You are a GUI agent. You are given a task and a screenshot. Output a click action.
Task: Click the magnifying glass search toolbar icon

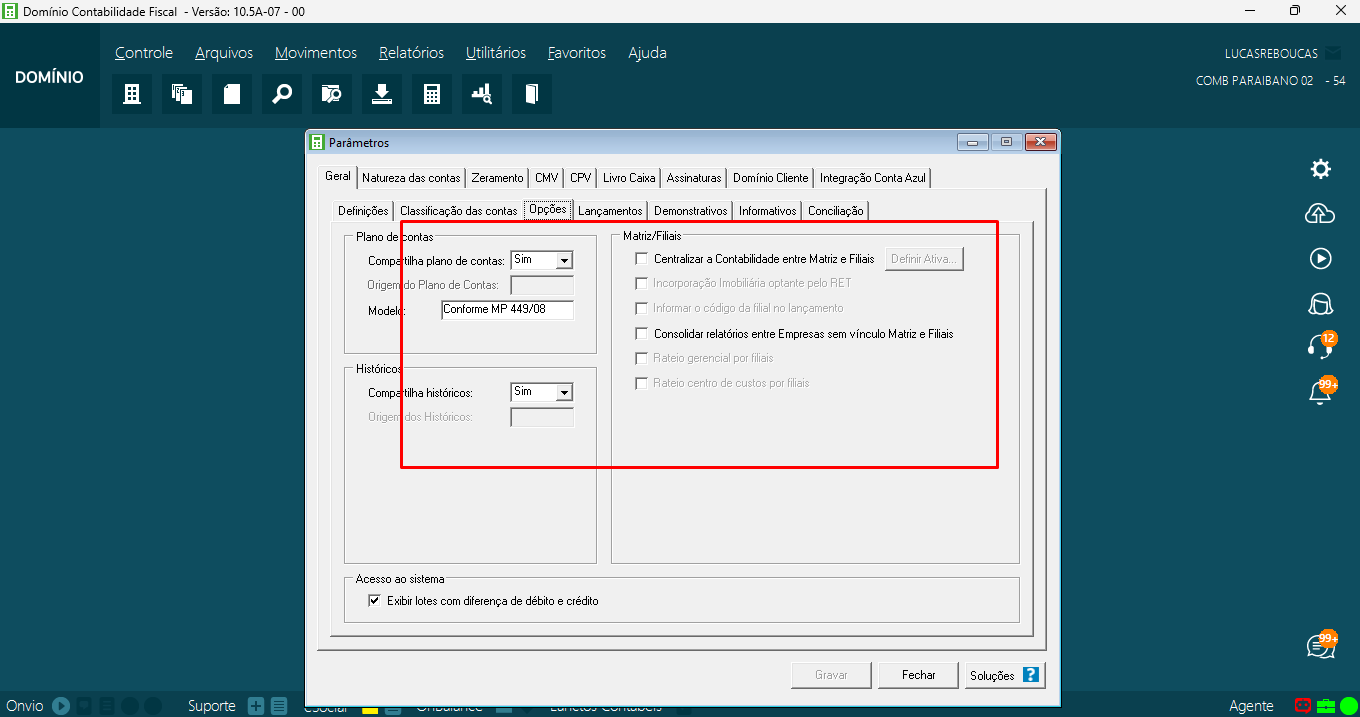coord(282,94)
